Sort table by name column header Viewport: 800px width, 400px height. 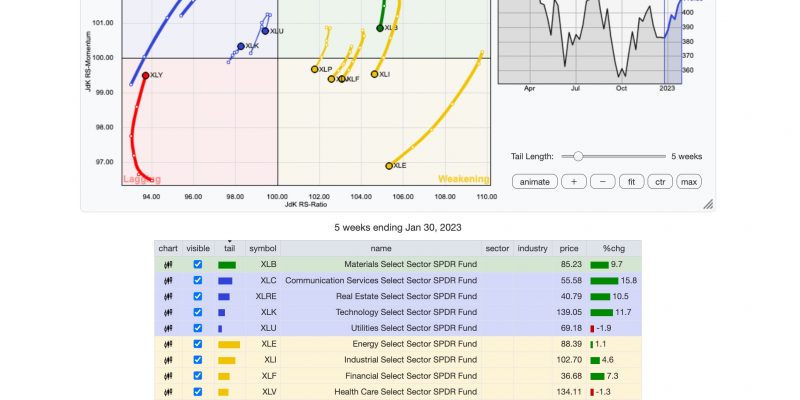pyautogui.click(x=381, y=248)
